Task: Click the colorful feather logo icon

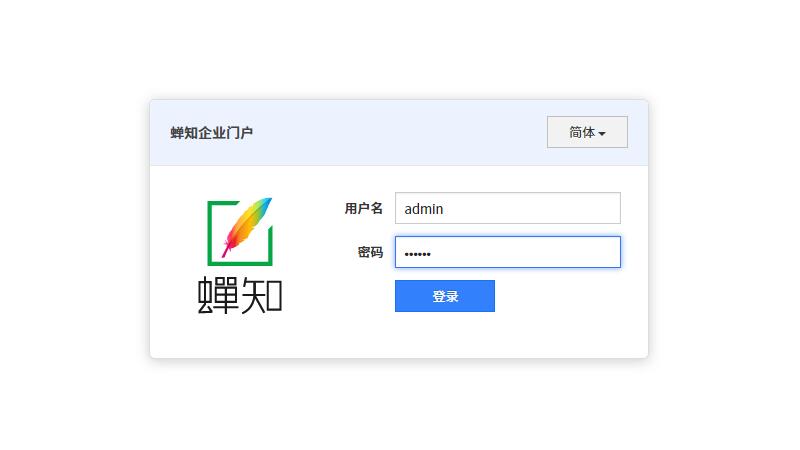Action: tap(247, 225)
